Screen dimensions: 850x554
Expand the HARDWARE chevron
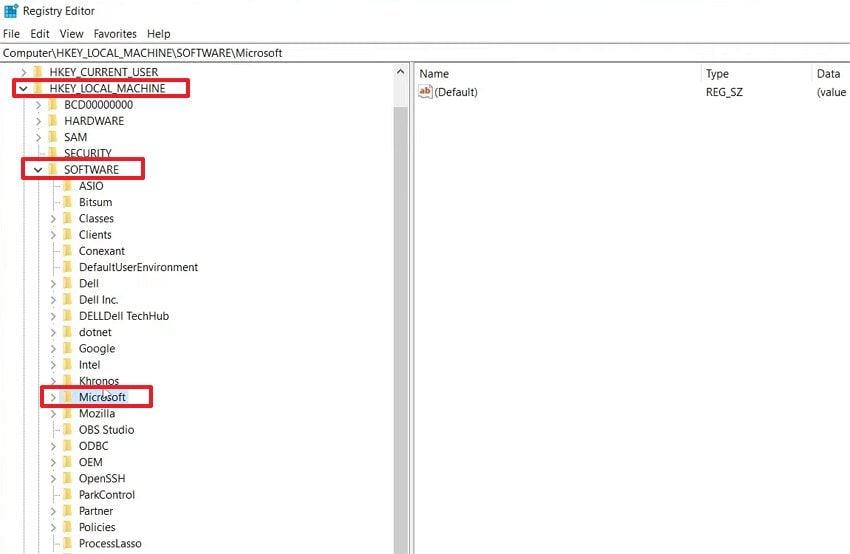[38, 121]
